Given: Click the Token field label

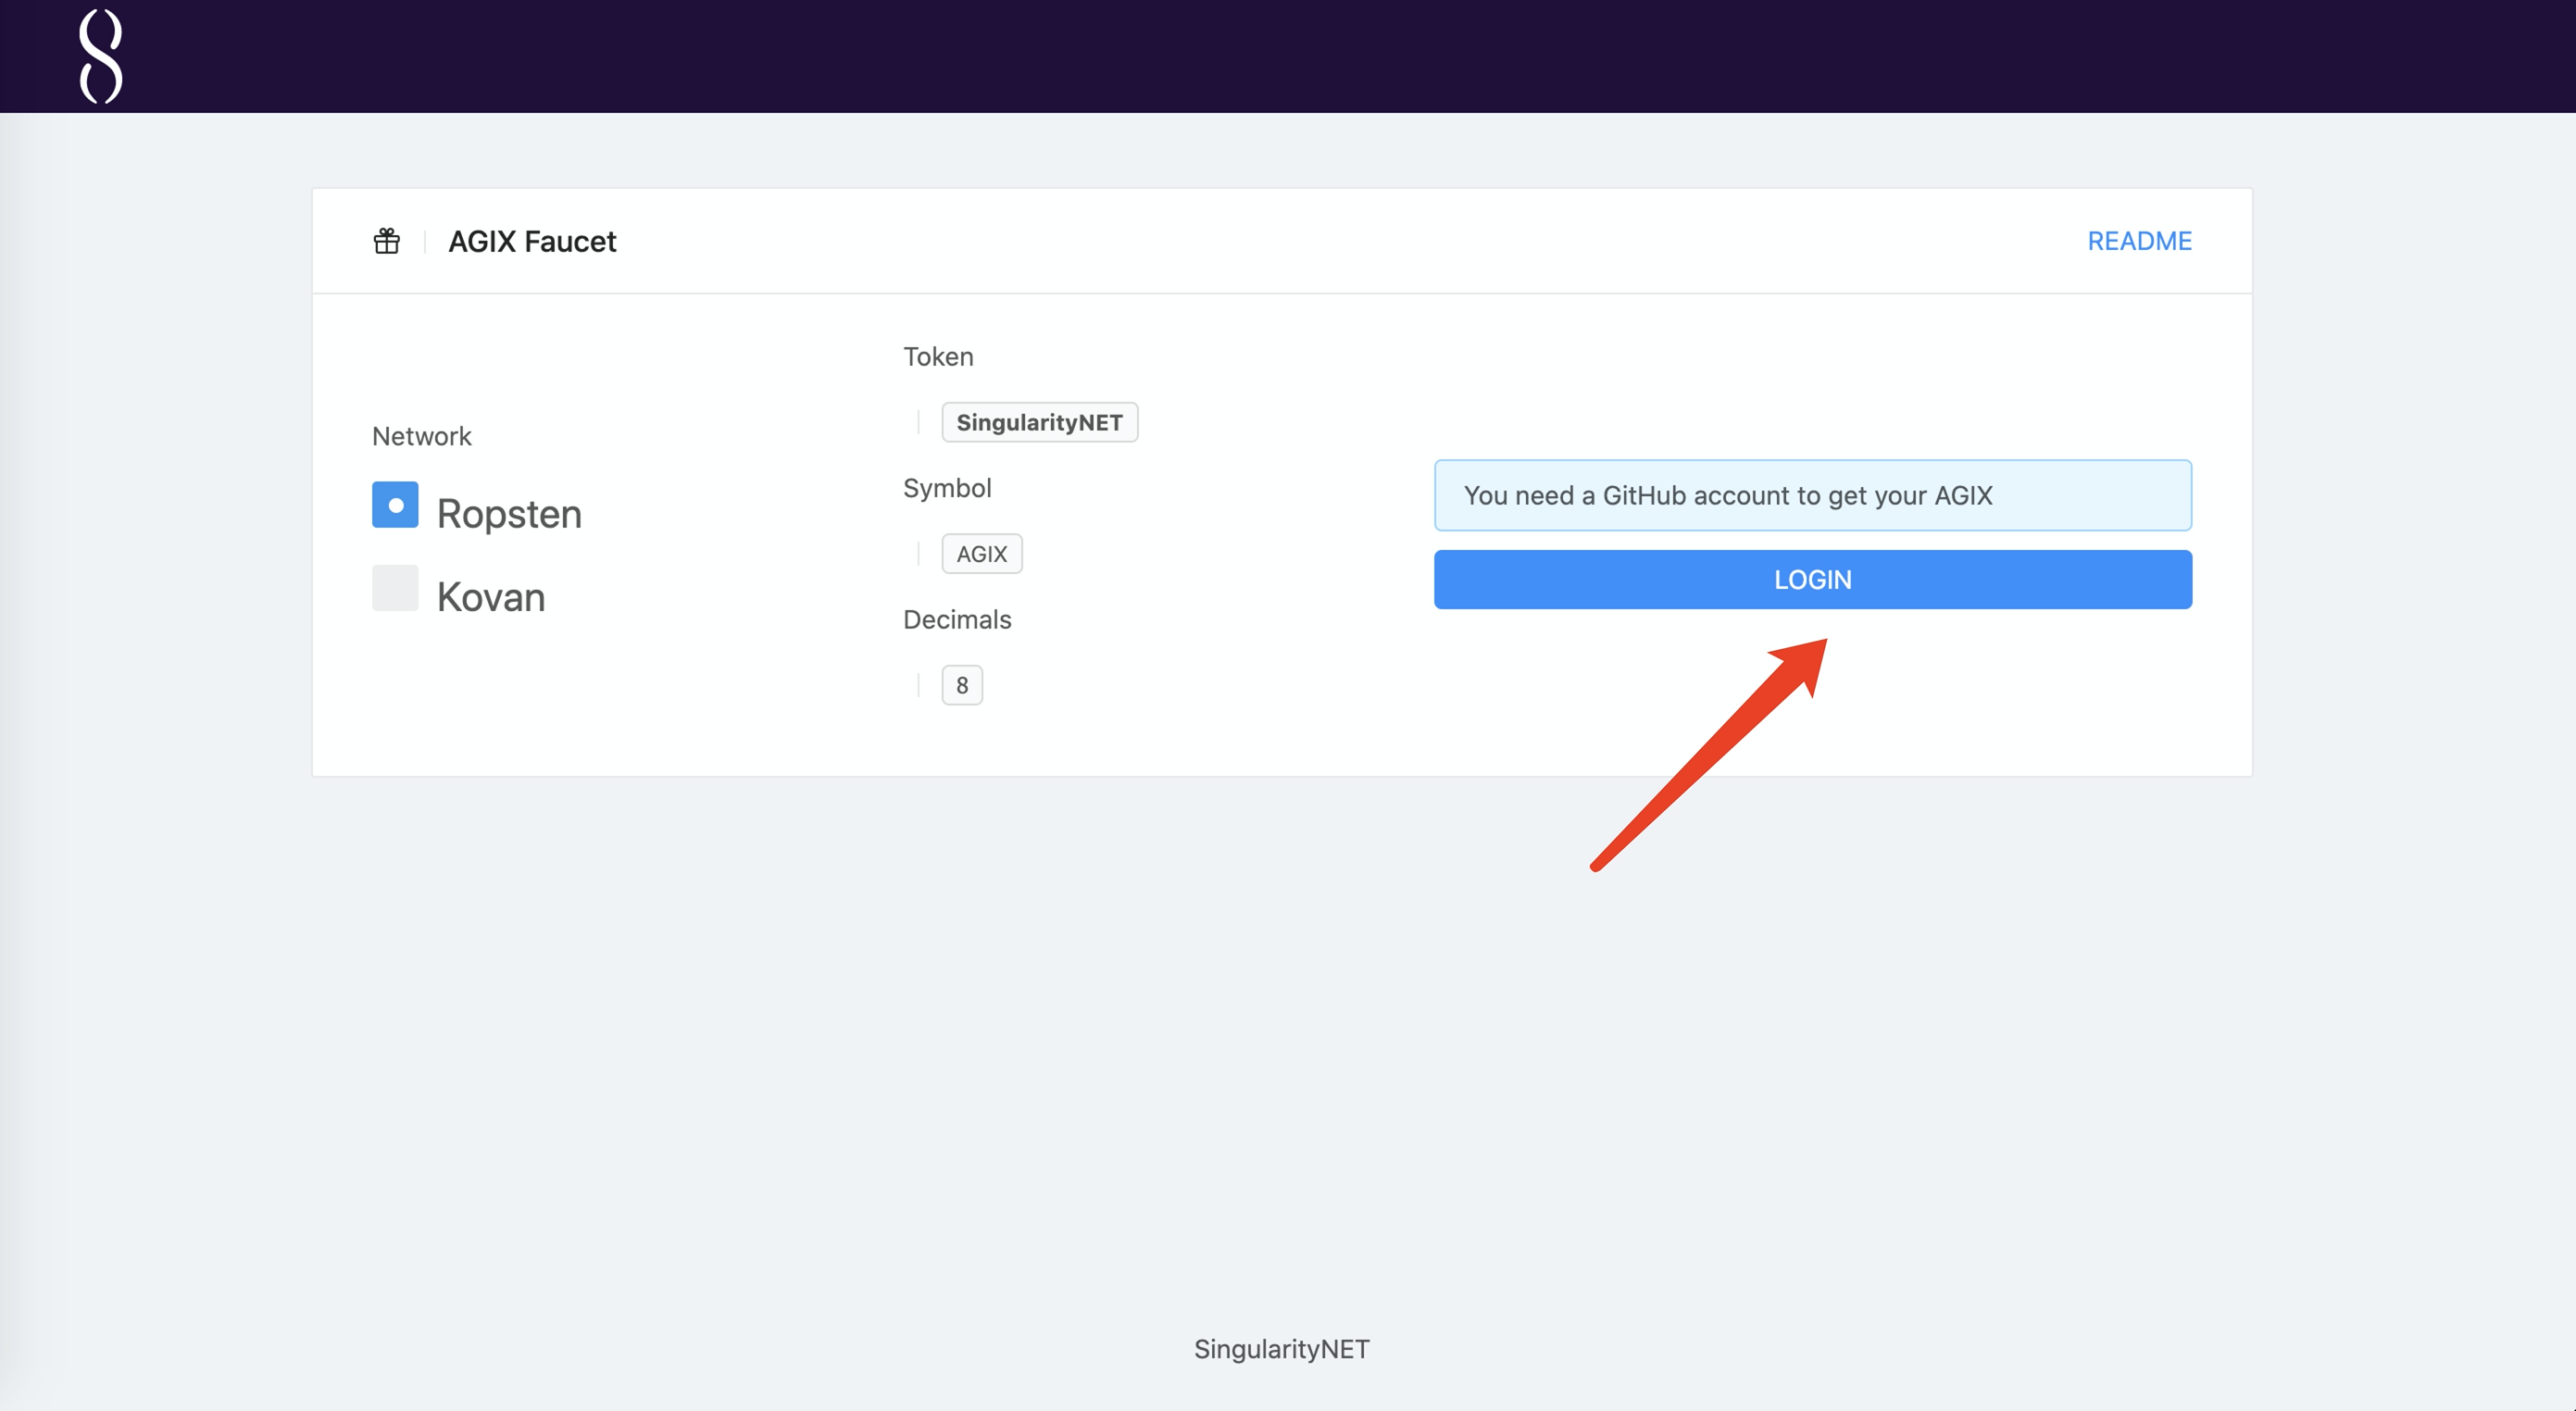Looking at the screenshot, I should tap(938, 357).
